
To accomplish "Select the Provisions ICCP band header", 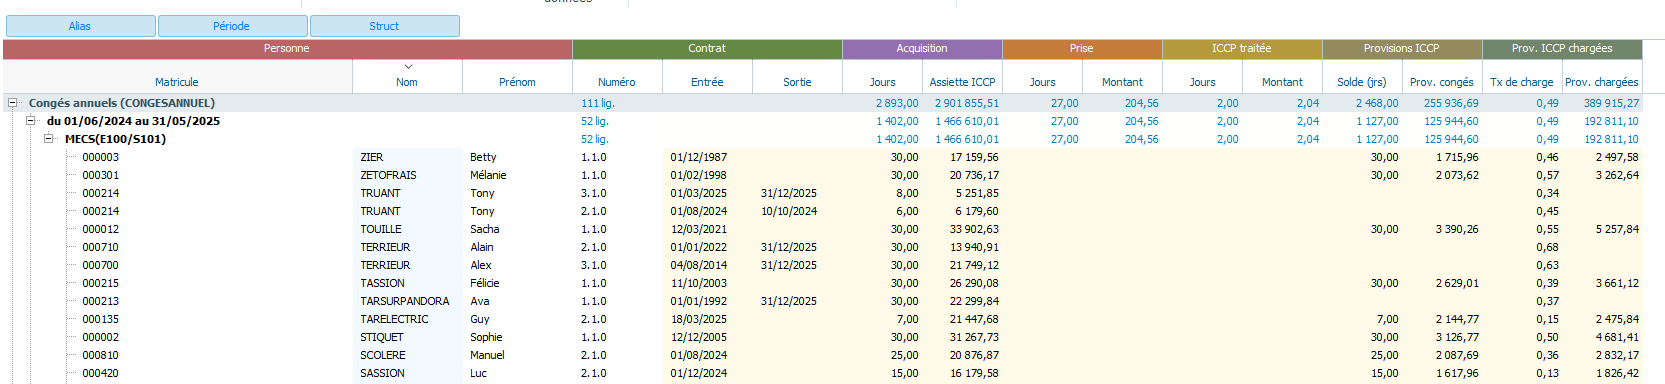I will [x=1402, y=48].
